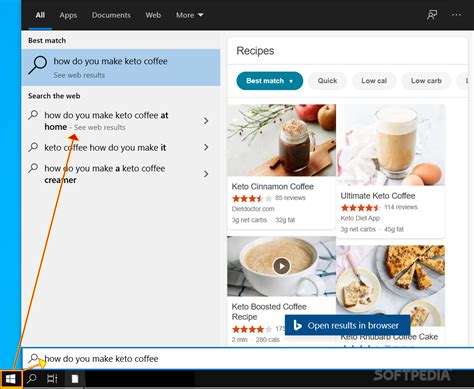Screen dimensions: 474x389
Task: Click the '3g net carbs · 32g fat' text
Action: 263,220
